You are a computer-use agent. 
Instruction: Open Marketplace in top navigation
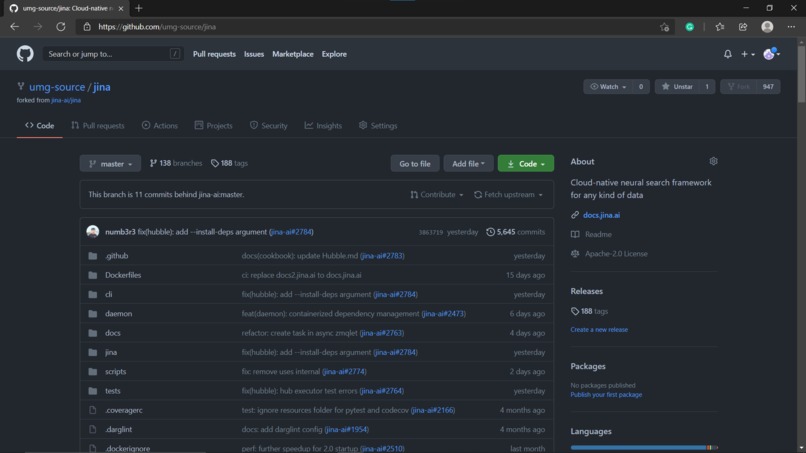pos(292,54)
